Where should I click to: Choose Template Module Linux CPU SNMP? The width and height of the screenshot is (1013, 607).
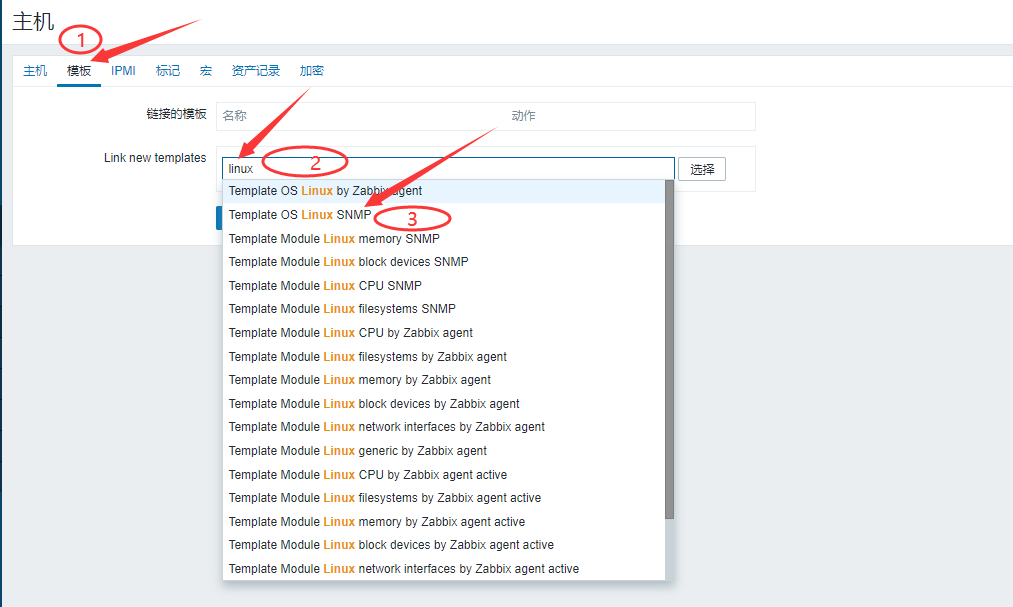[444, 286]
